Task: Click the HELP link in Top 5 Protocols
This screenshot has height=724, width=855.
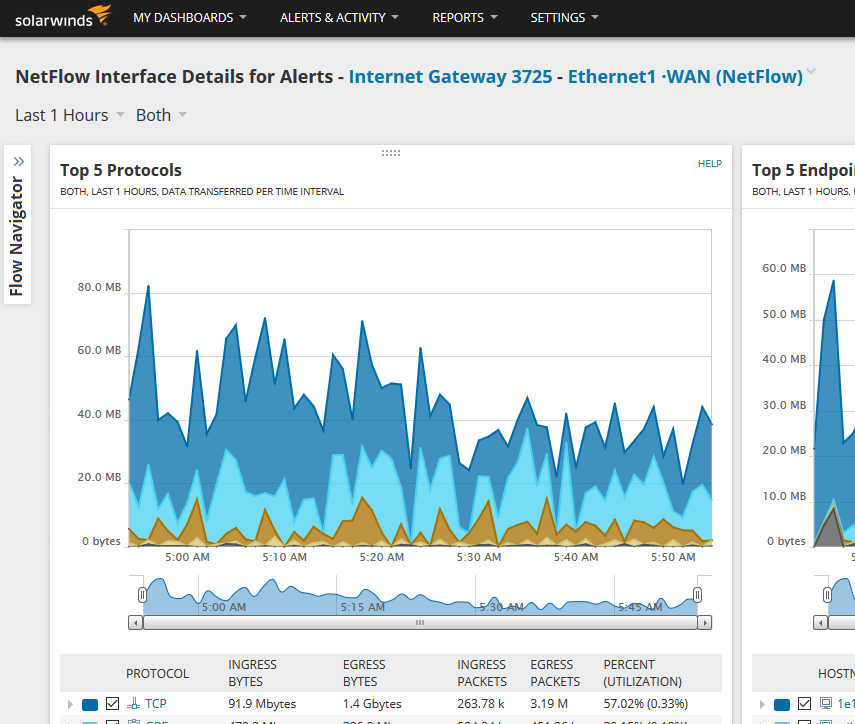Action: coord(709,164)
